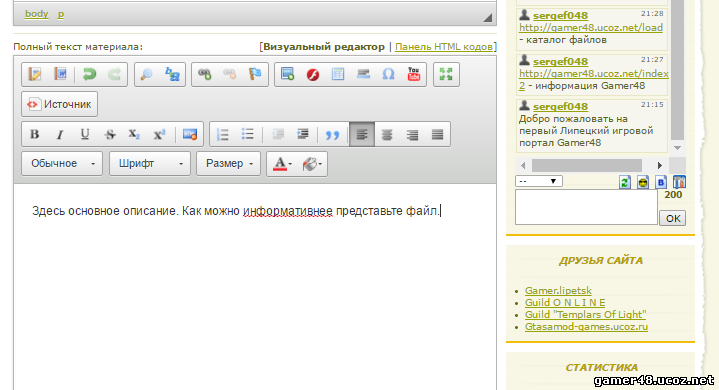The width and height of the screenshot is (719, 390).
Task: Insert a table with the table icon
Action: click(x=338, y=74)
